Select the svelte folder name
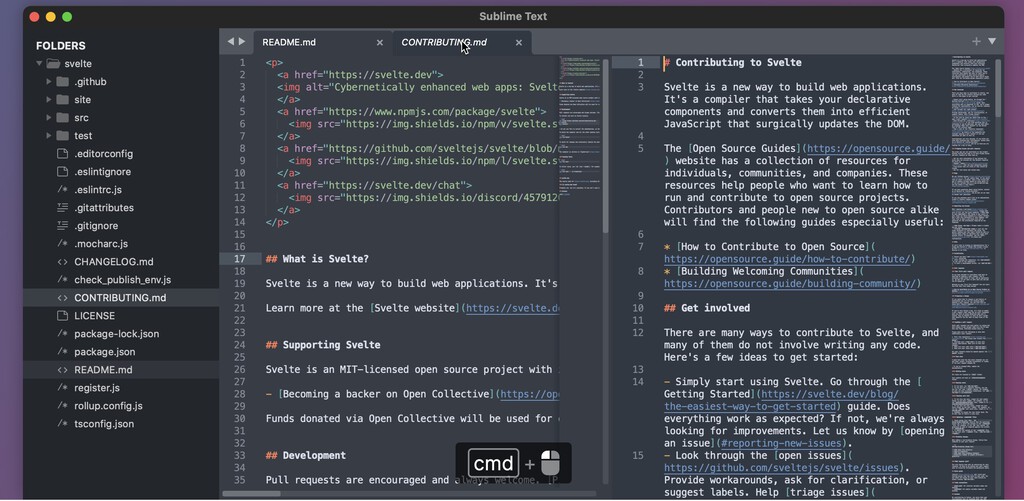Screen dimensions: 1024x501 [78, 64]
